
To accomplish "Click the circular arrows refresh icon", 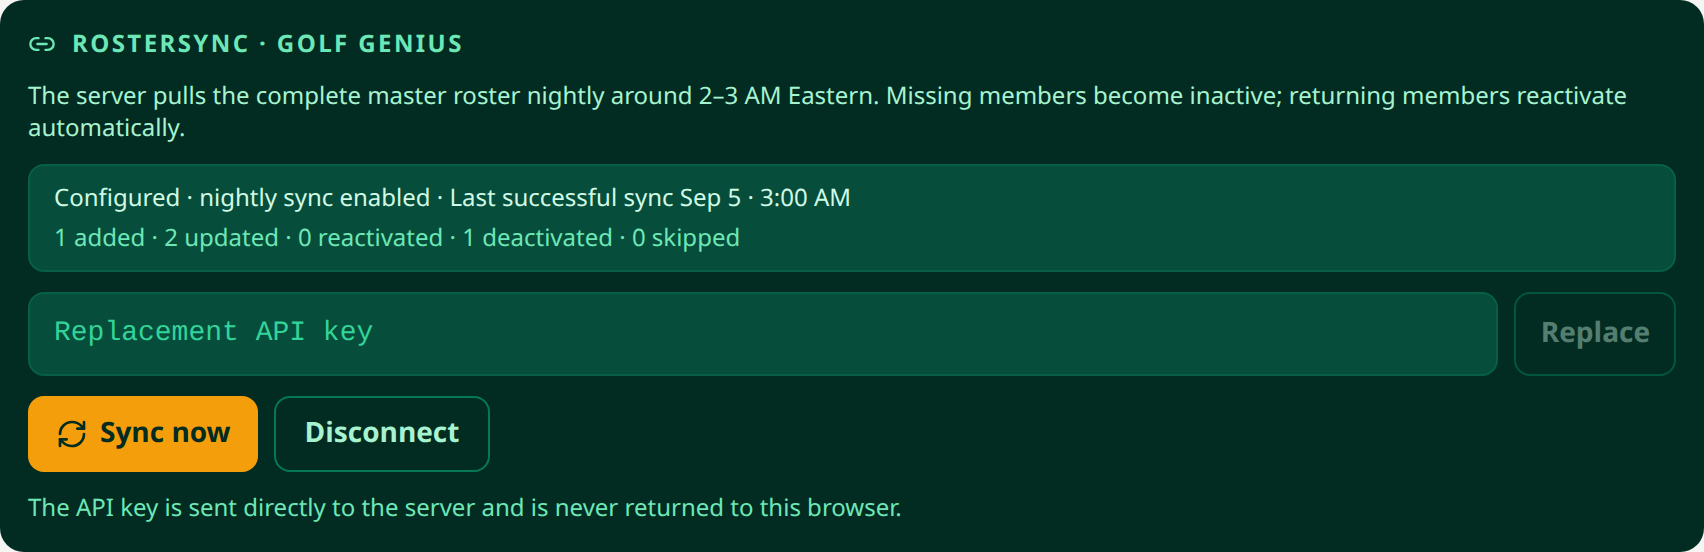I will (x=72, y=434).
